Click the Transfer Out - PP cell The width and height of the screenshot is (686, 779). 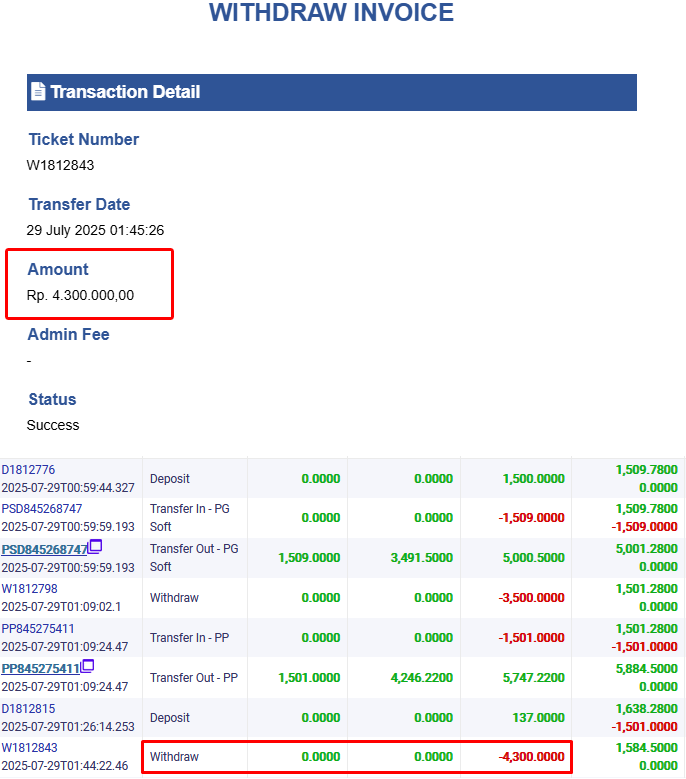coord(194,678)
